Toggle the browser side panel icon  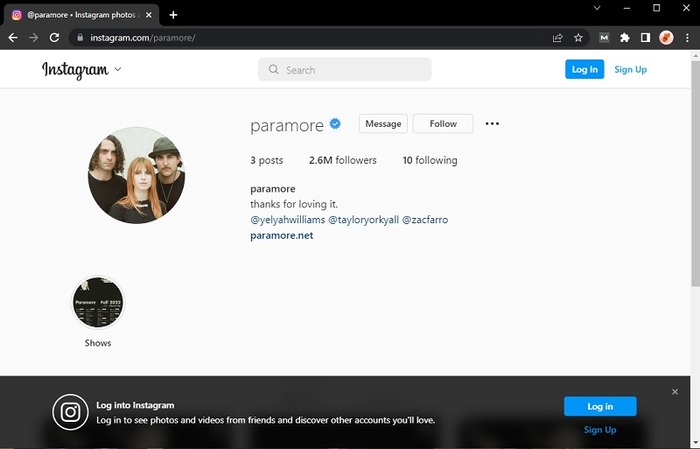(645, 38)
